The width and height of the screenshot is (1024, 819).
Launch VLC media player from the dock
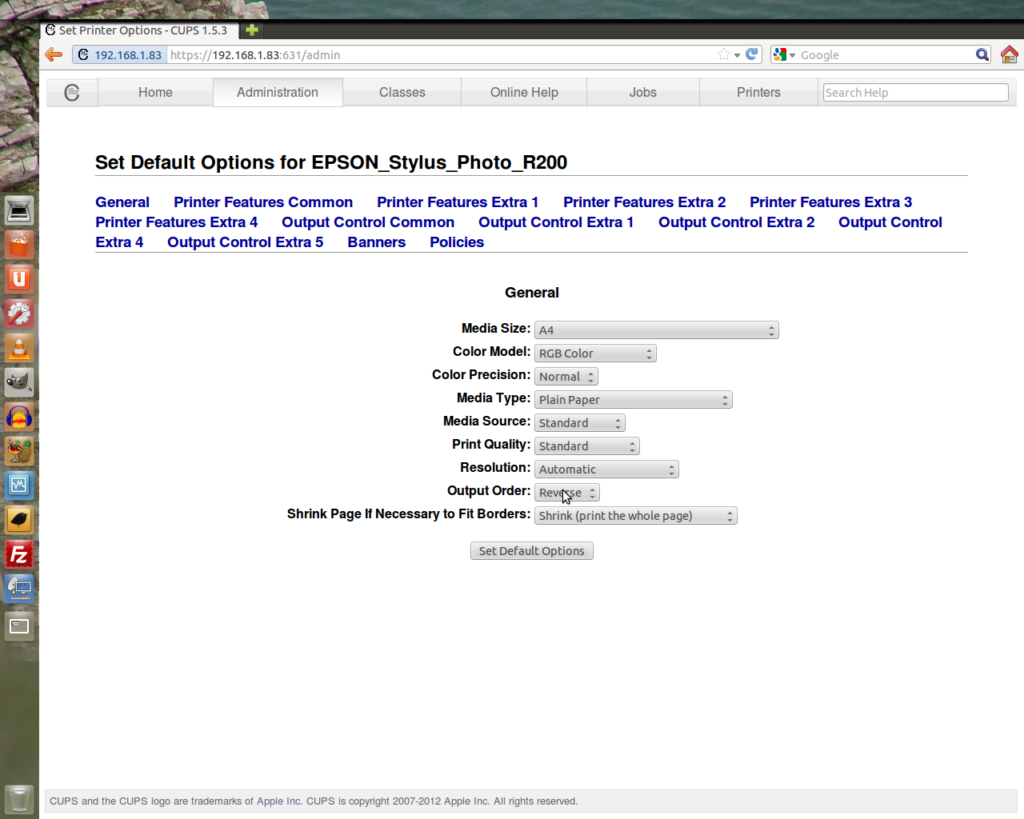[x=19, y=349]
